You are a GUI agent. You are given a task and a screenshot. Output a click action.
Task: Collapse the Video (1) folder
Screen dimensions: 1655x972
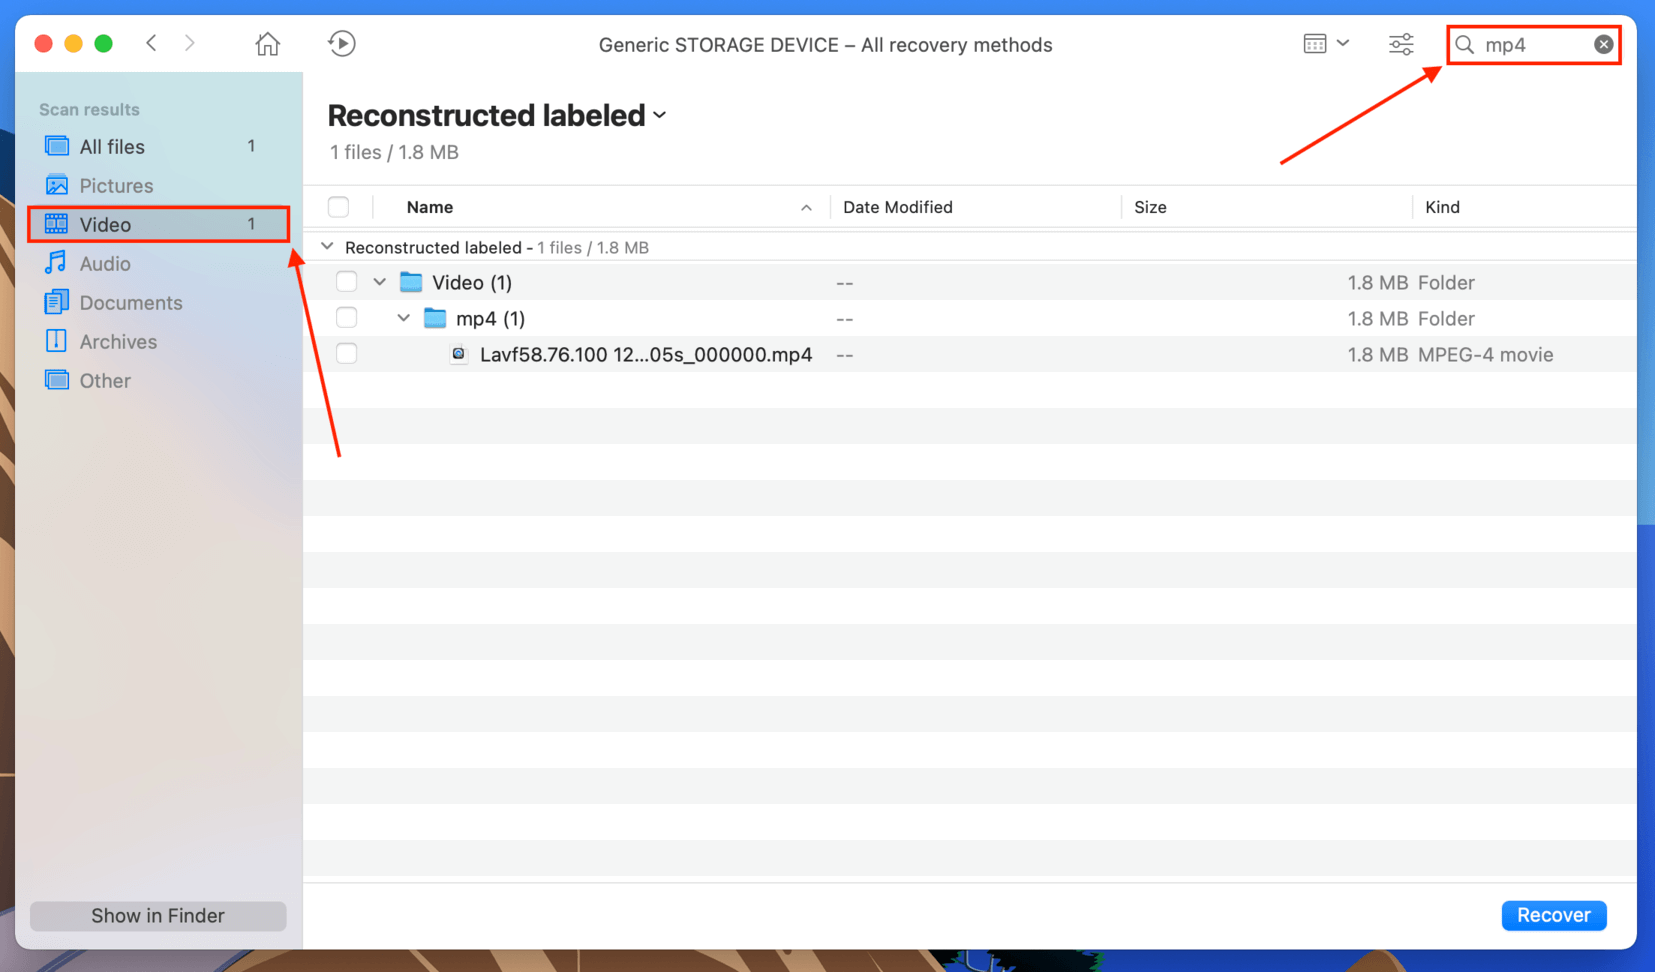tap(380, 282)
